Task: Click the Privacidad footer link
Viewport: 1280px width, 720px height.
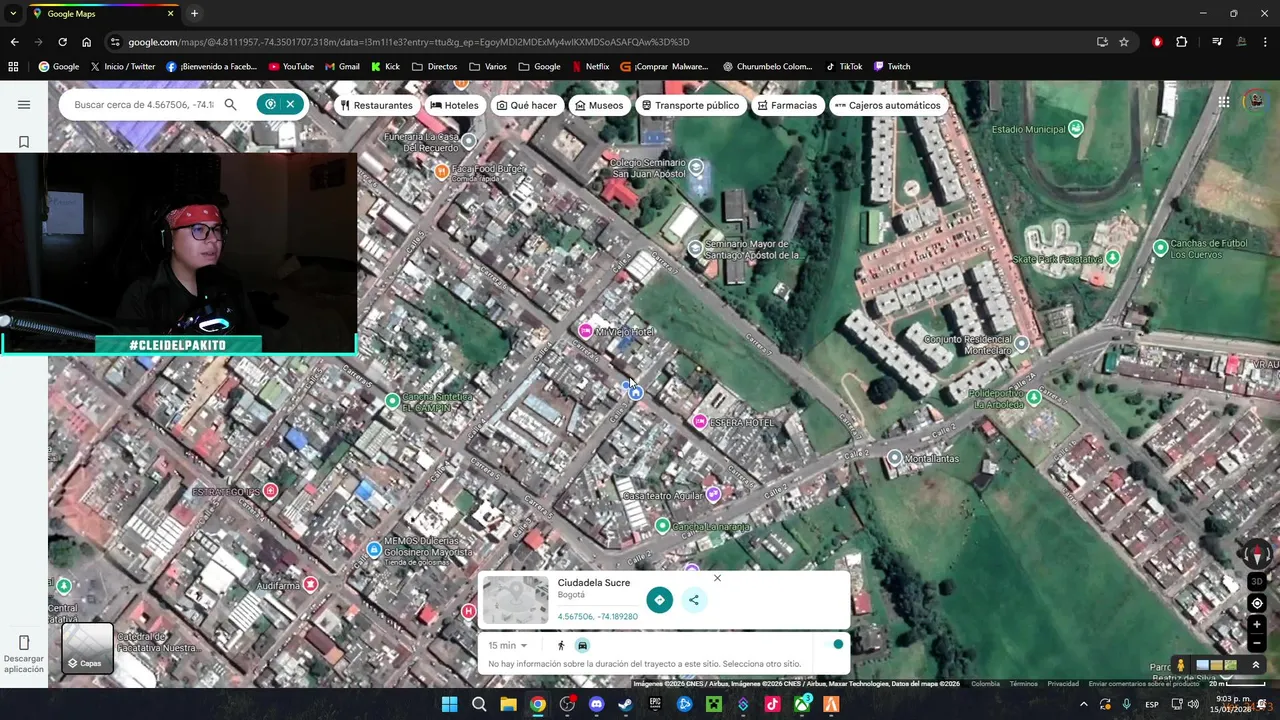Action: click(x=1063, y=684)
